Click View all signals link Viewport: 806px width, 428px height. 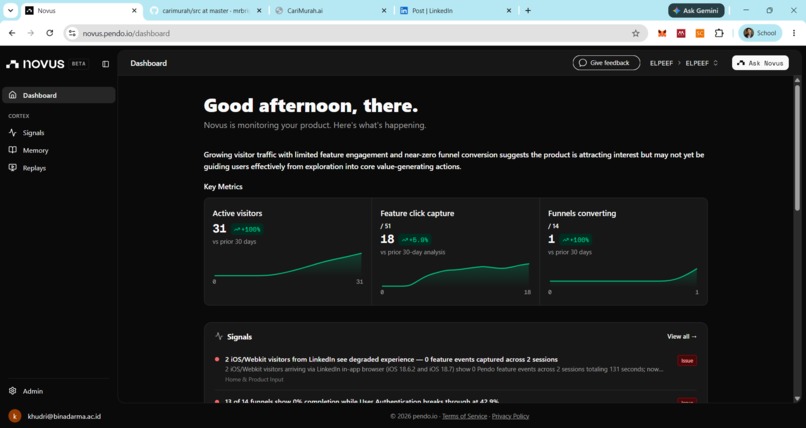click(682, 337)
